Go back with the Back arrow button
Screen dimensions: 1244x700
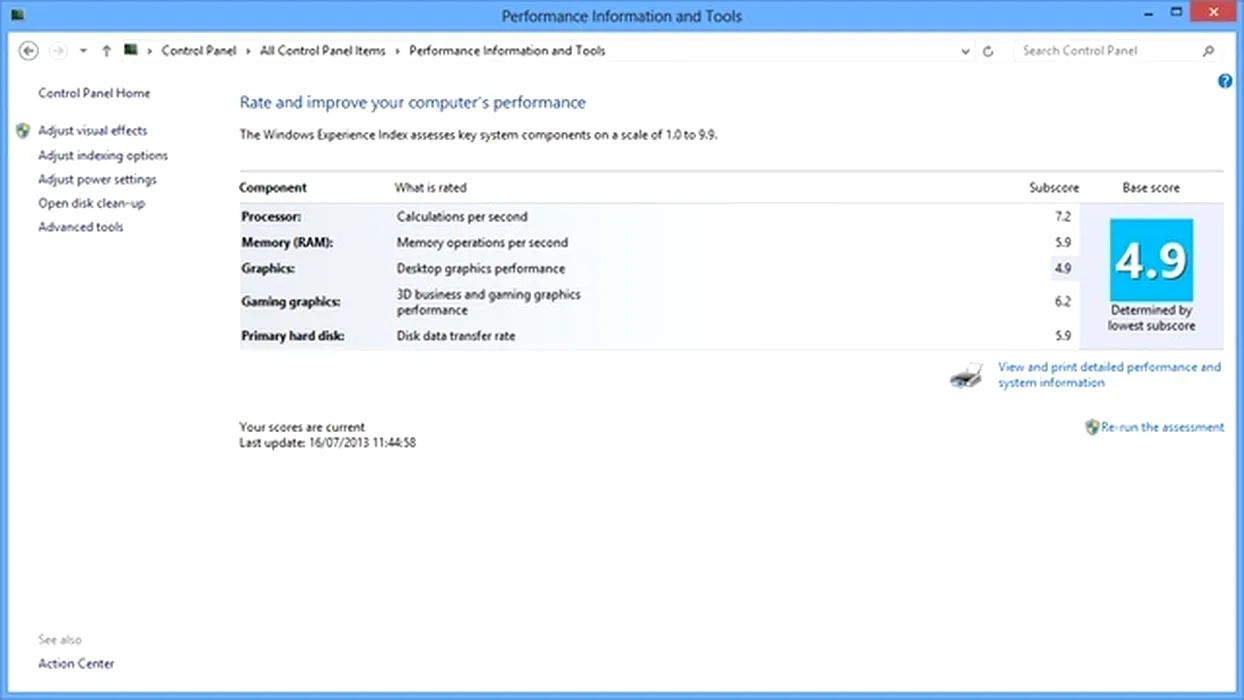29,51
